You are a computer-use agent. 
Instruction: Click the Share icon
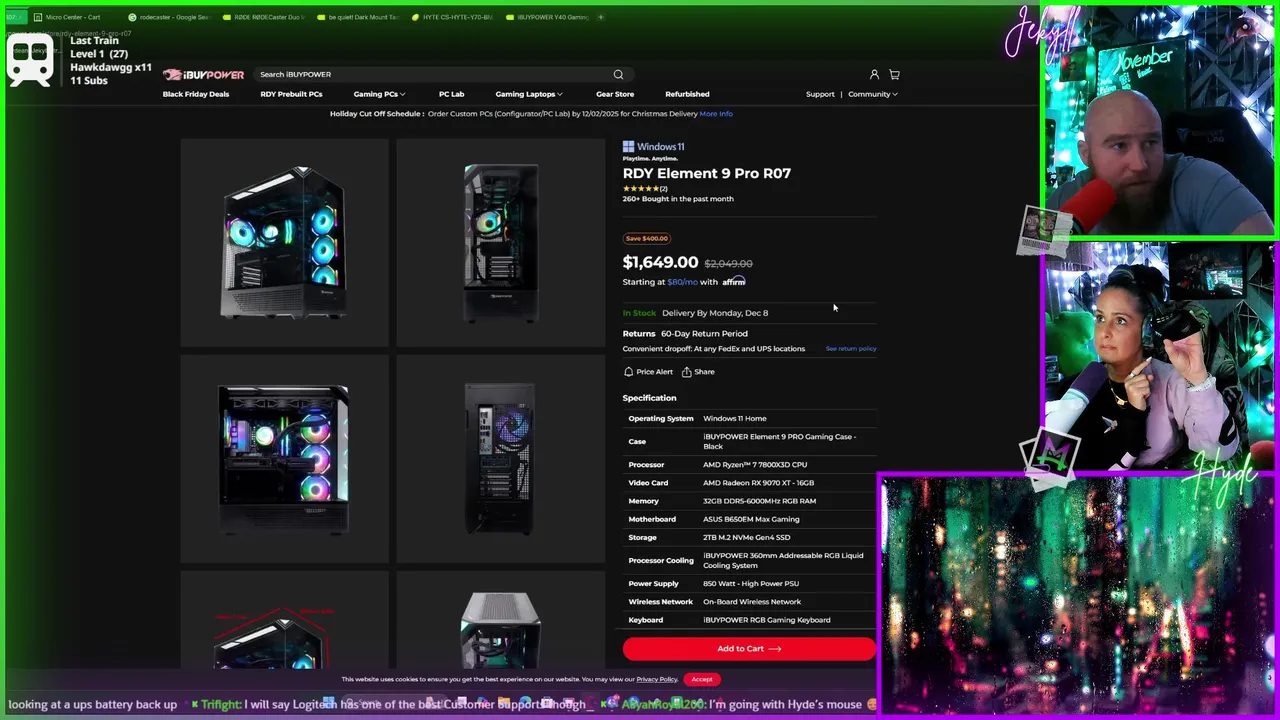tap(687, 372)
